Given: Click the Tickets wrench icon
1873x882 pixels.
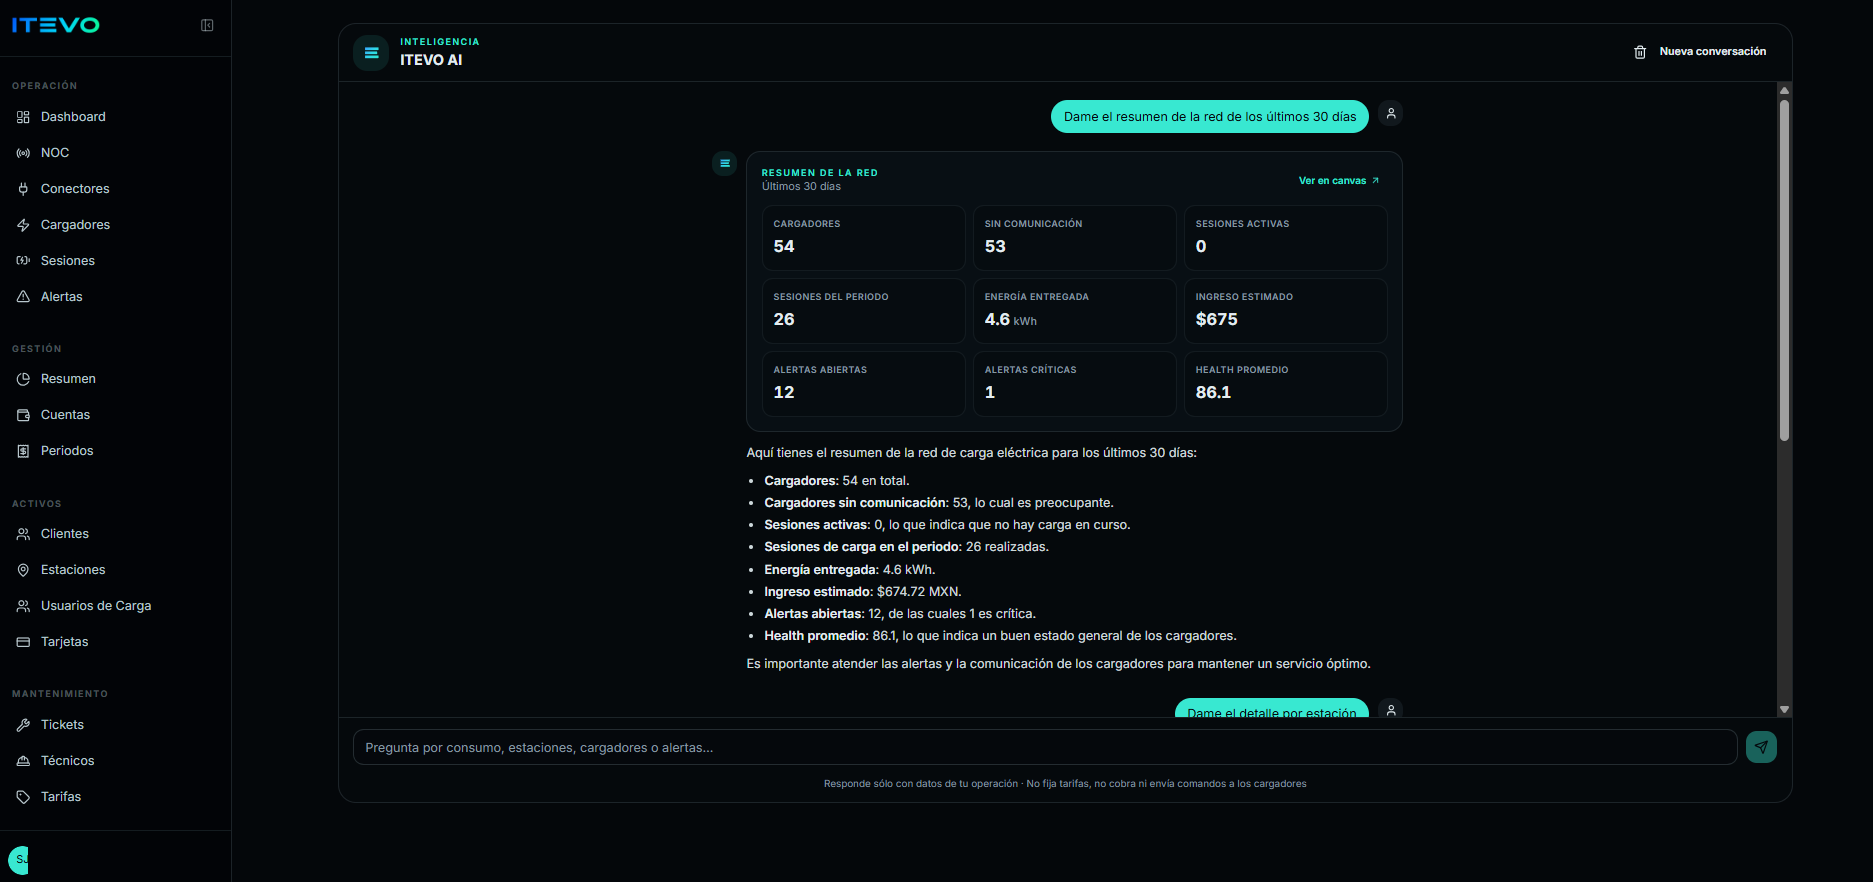Looking at the screenshot, I should pos(23,725).
